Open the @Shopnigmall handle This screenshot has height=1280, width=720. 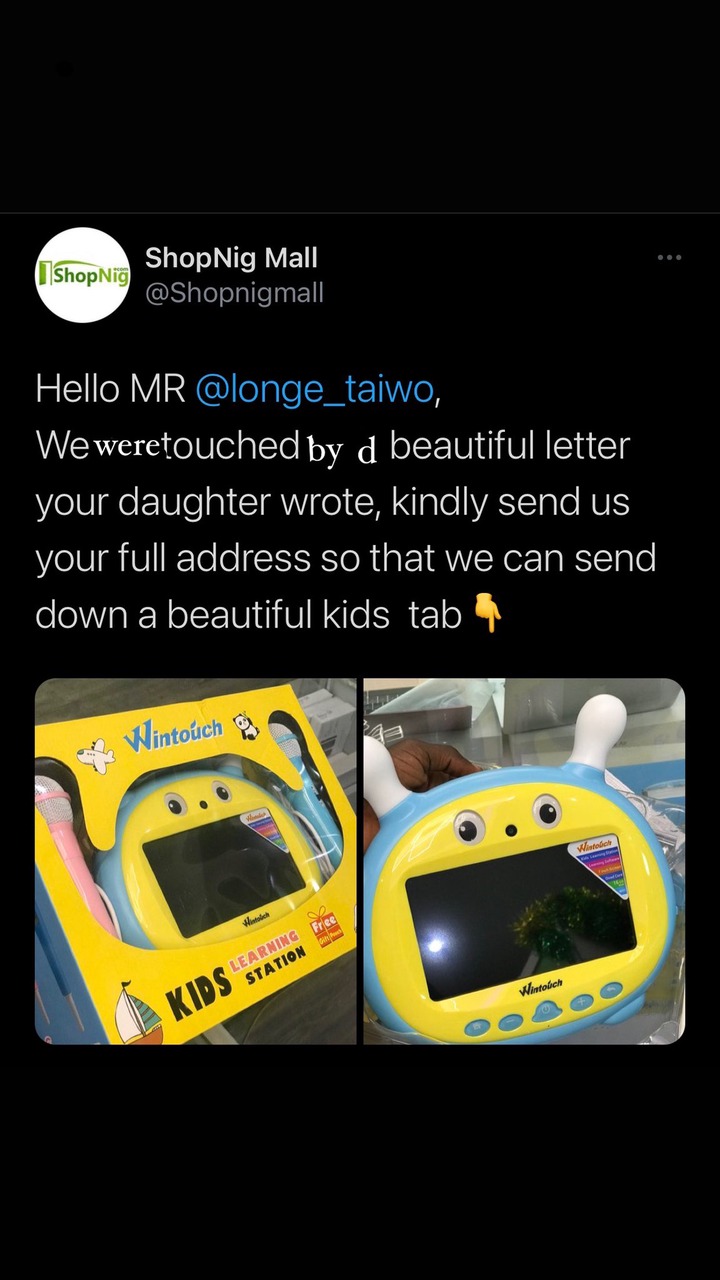[x=234, y=293]
